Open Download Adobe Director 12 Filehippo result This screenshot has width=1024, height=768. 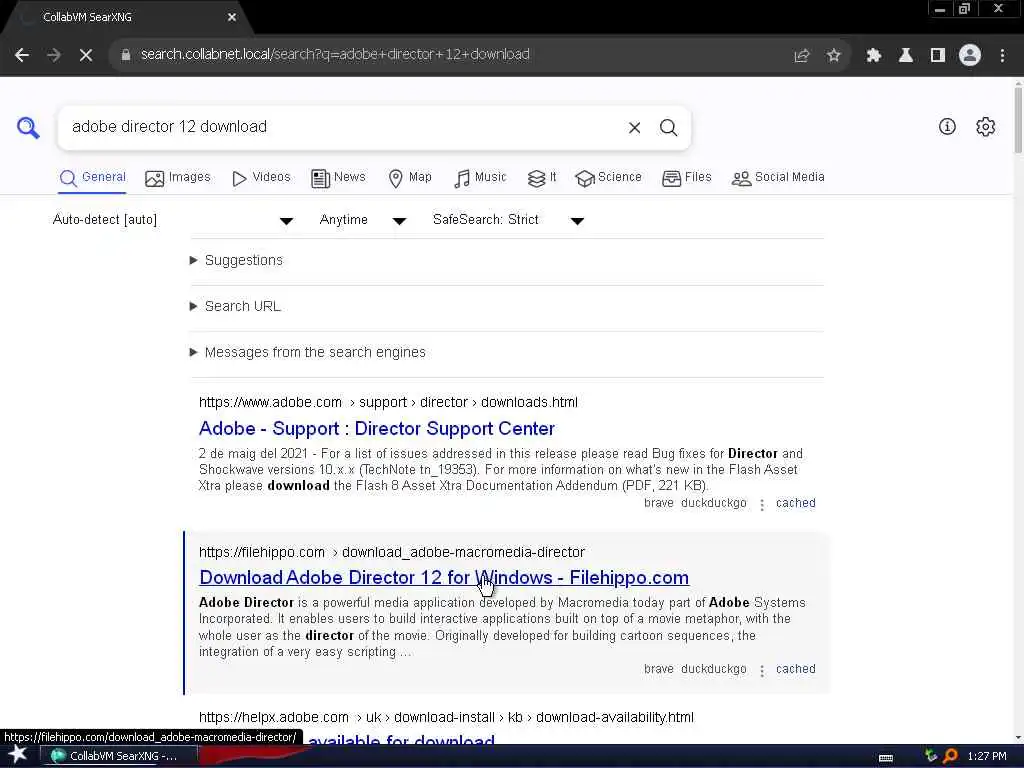(x=444, y=578)
